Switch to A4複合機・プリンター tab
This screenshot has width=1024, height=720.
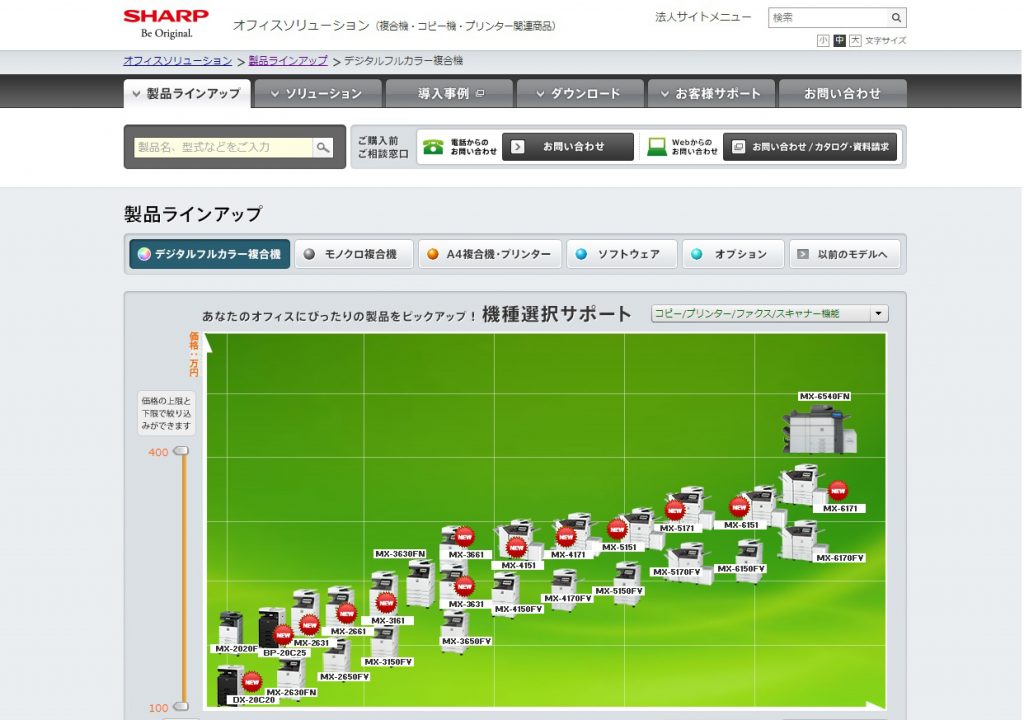pyautogui.click(x=490, y=254)
